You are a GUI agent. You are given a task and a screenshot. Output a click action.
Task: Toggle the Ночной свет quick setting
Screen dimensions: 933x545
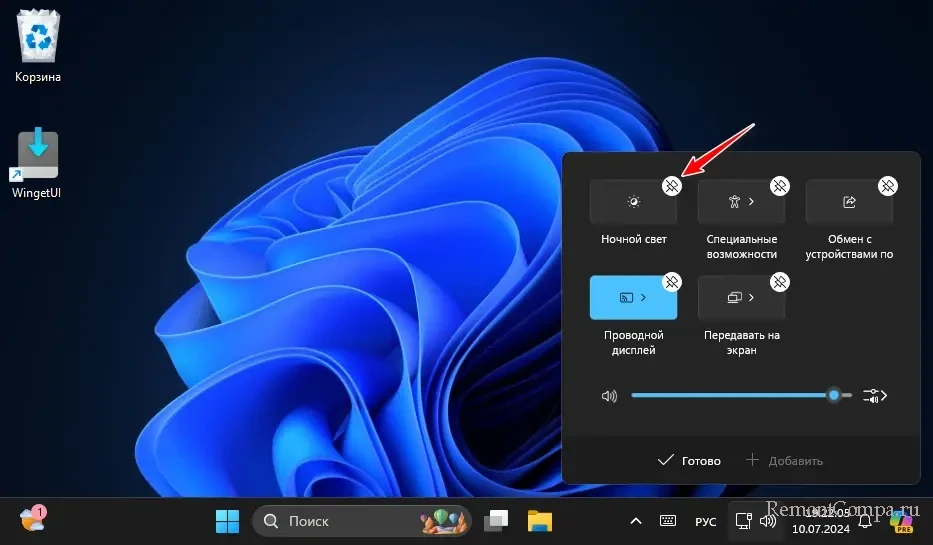[x=633, y=203]
